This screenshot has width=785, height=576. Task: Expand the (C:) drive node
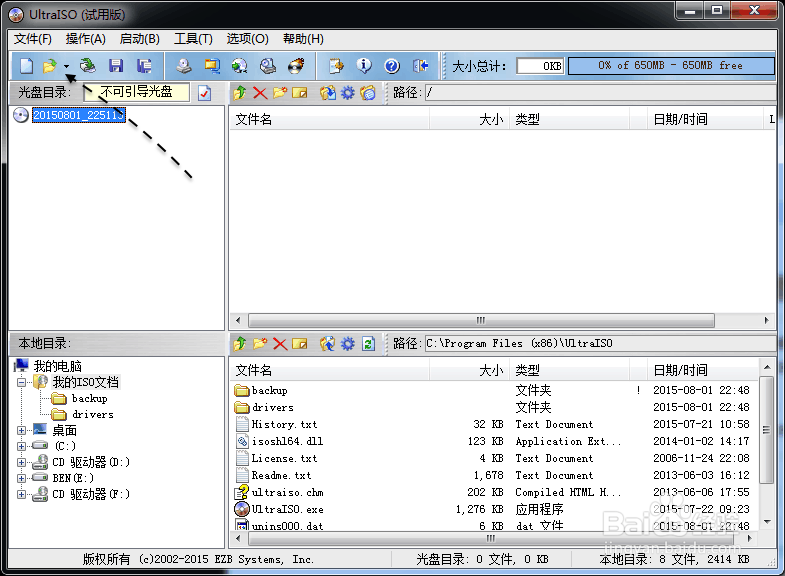pos(21,446)
